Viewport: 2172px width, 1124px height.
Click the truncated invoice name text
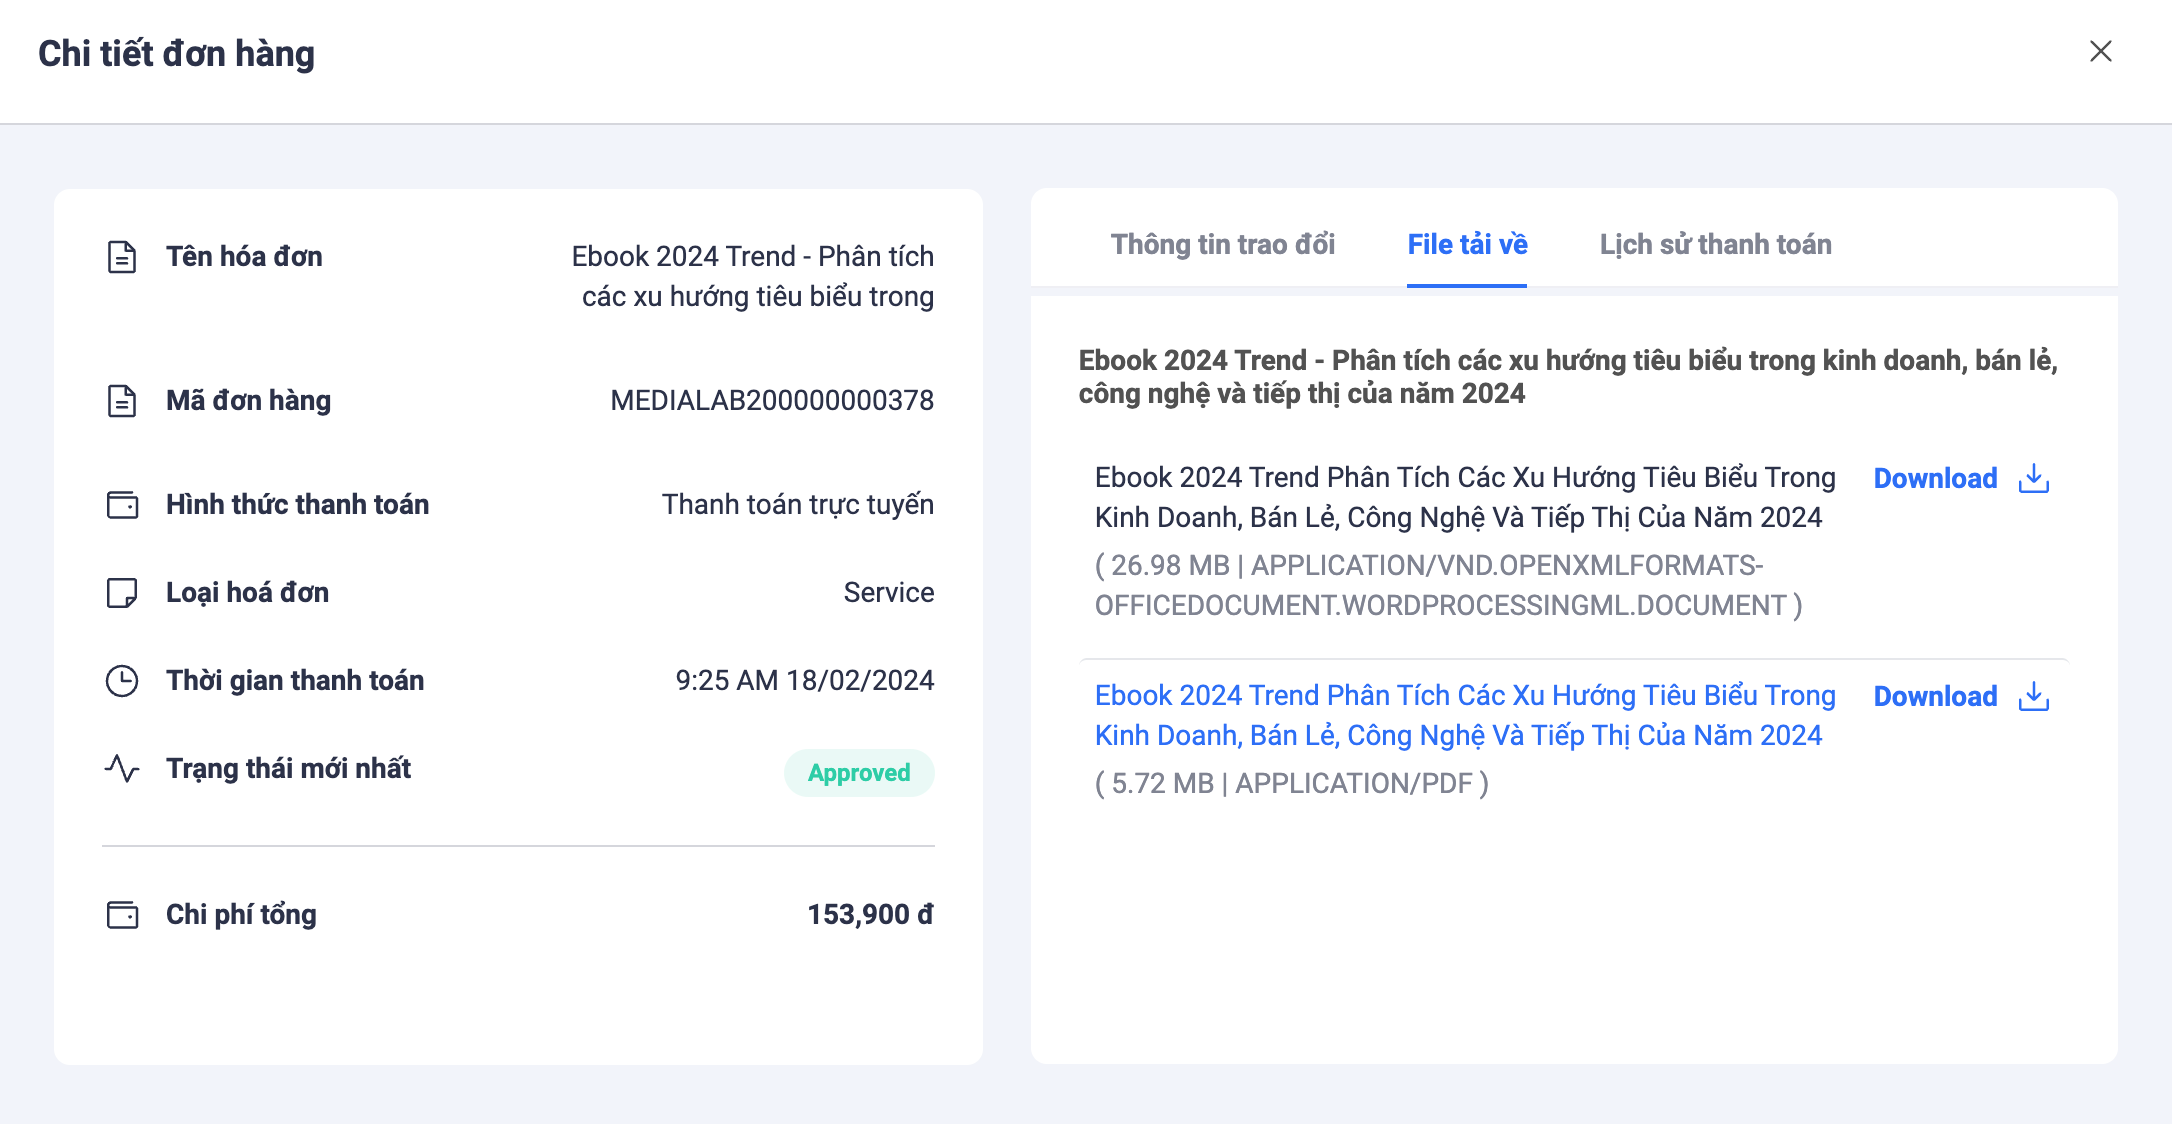point(752,277)
